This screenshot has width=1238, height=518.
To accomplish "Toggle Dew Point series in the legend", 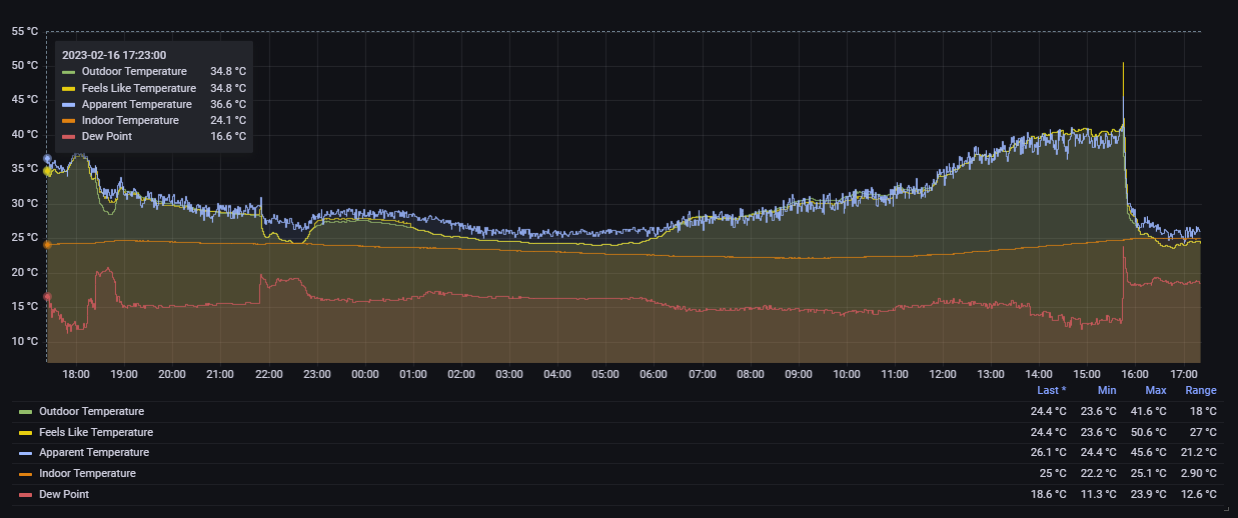I will coord(64,494).
